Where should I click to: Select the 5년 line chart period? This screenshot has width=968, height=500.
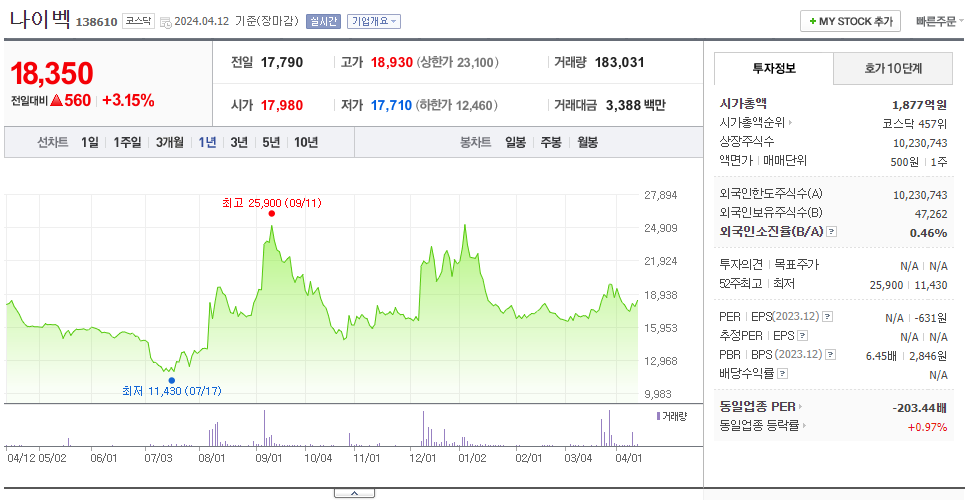[x=271, y=143]
